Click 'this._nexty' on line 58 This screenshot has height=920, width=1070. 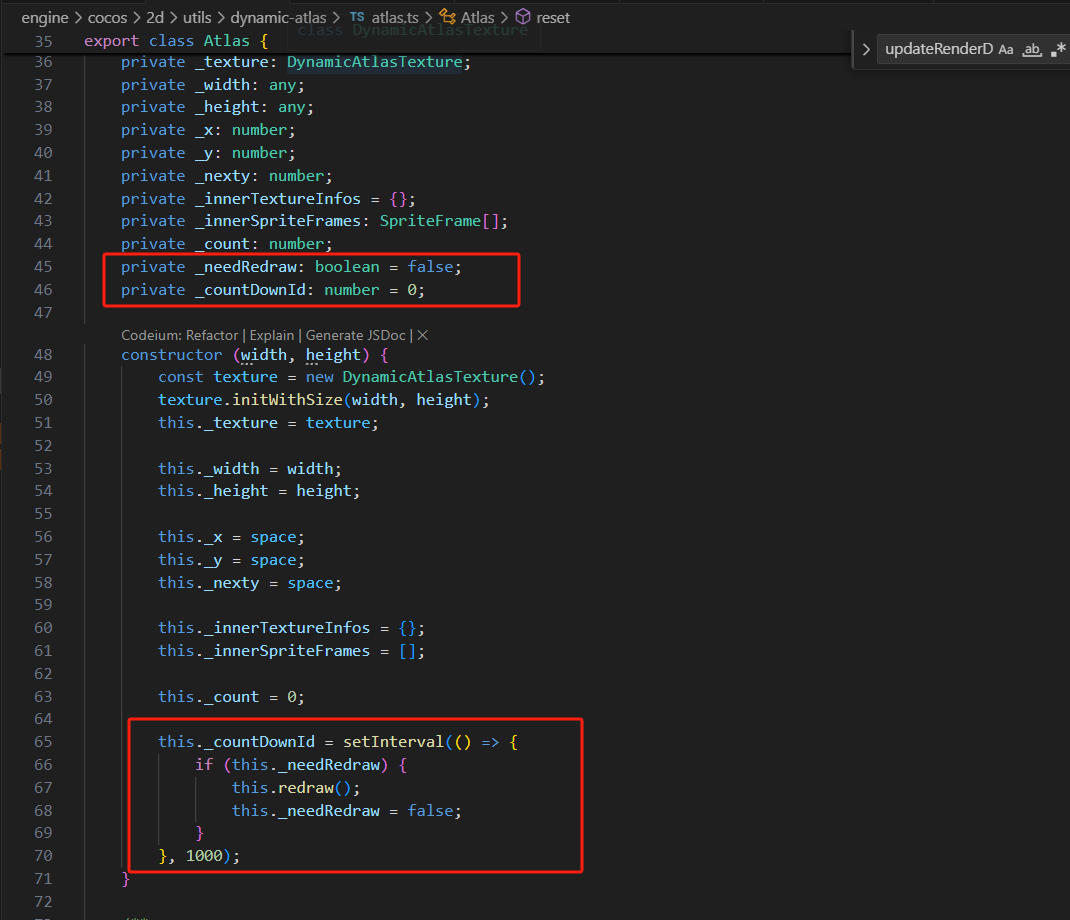[209, 583]
